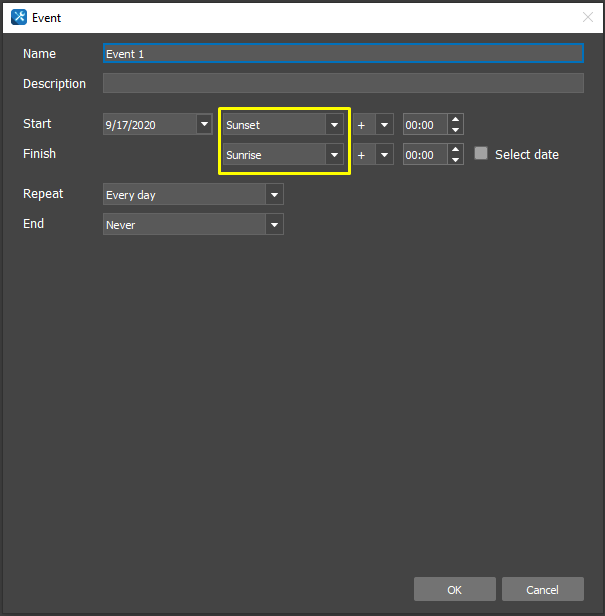Expand the Repeat dropdown showing Every day
This screenshot has width=605, height=616.
pyautogui.click(x=273, y=195)
